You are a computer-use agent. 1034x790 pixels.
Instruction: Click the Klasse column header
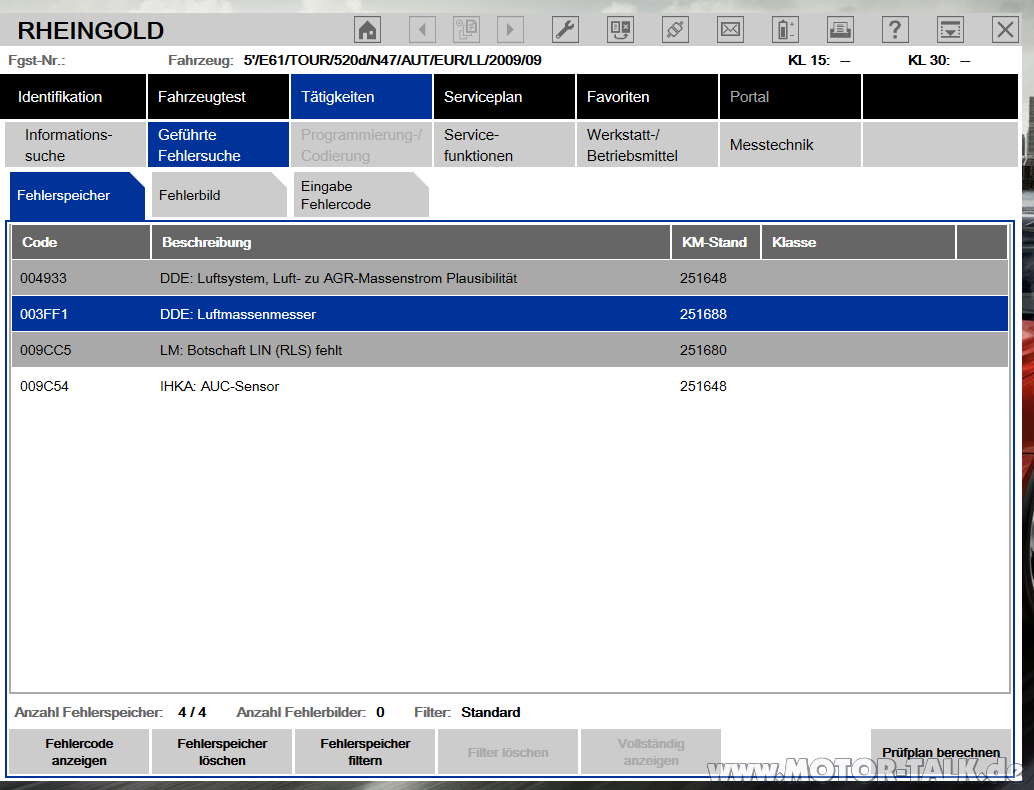[859, 242]
